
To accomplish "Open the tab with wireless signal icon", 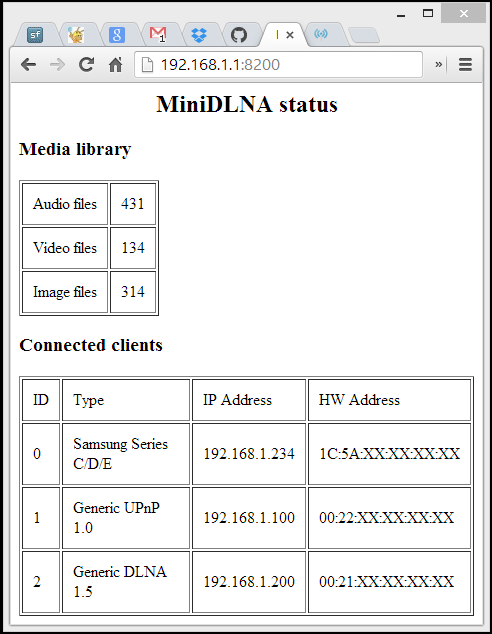I will pyautogui.click(x=321, y=34).
